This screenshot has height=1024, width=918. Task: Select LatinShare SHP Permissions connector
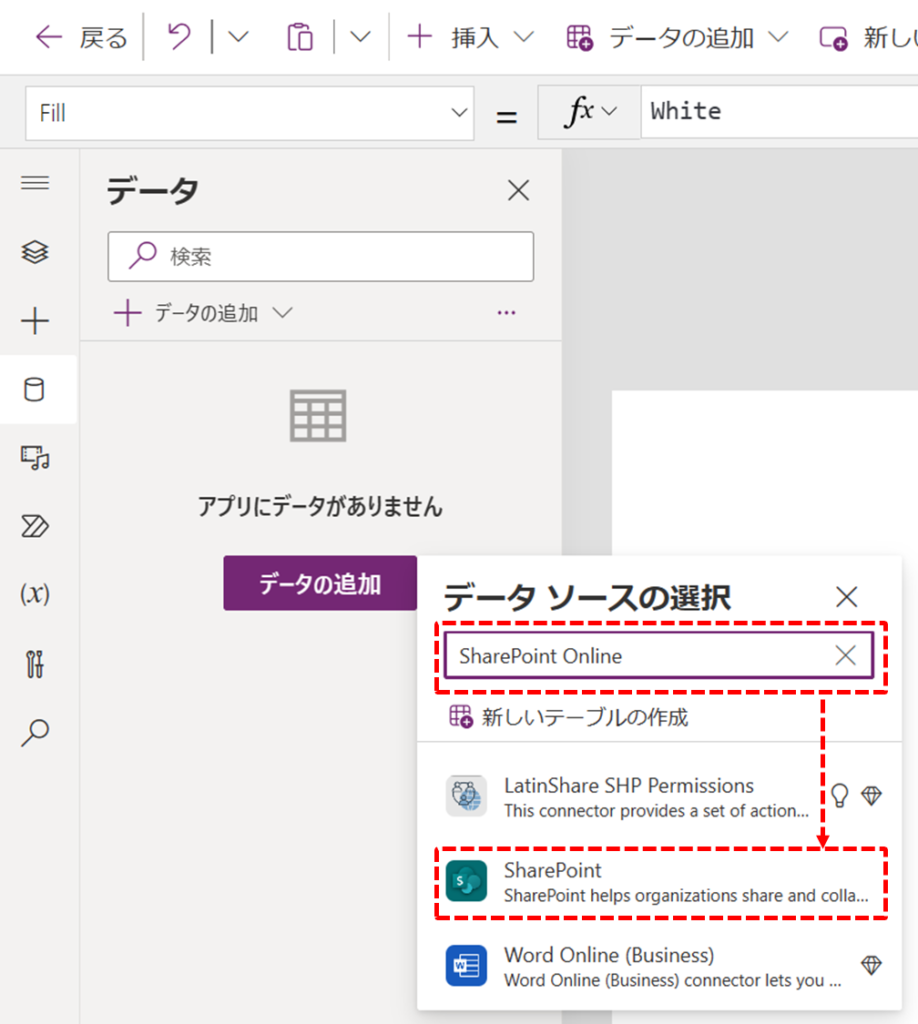(x=659, y=797)
